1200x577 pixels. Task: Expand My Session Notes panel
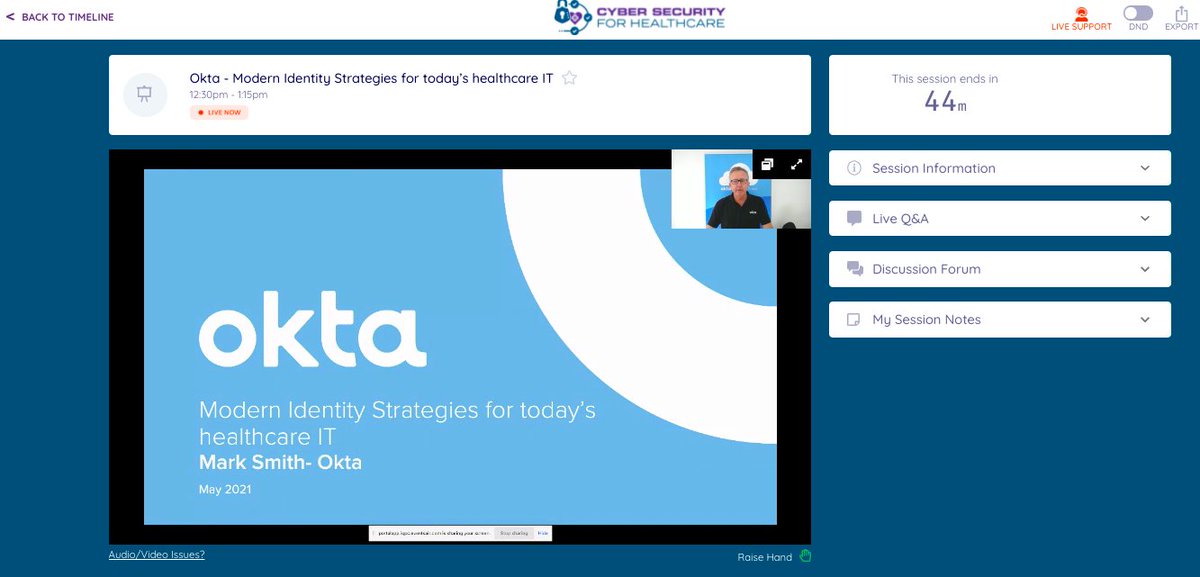coord(1000,319)
